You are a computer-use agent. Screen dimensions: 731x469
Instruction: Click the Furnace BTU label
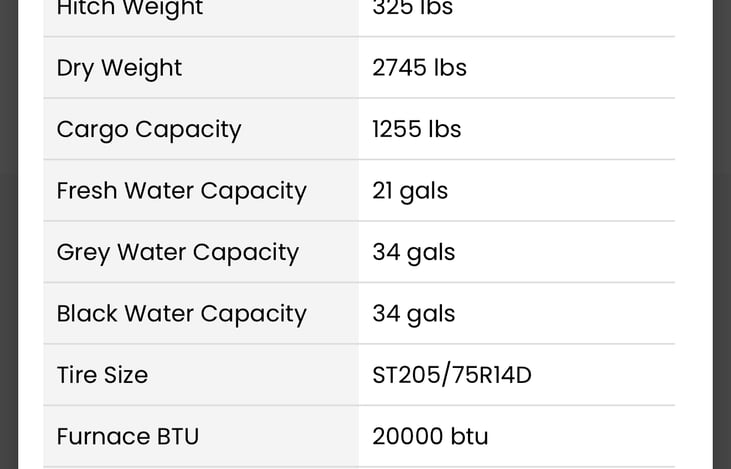128,437
